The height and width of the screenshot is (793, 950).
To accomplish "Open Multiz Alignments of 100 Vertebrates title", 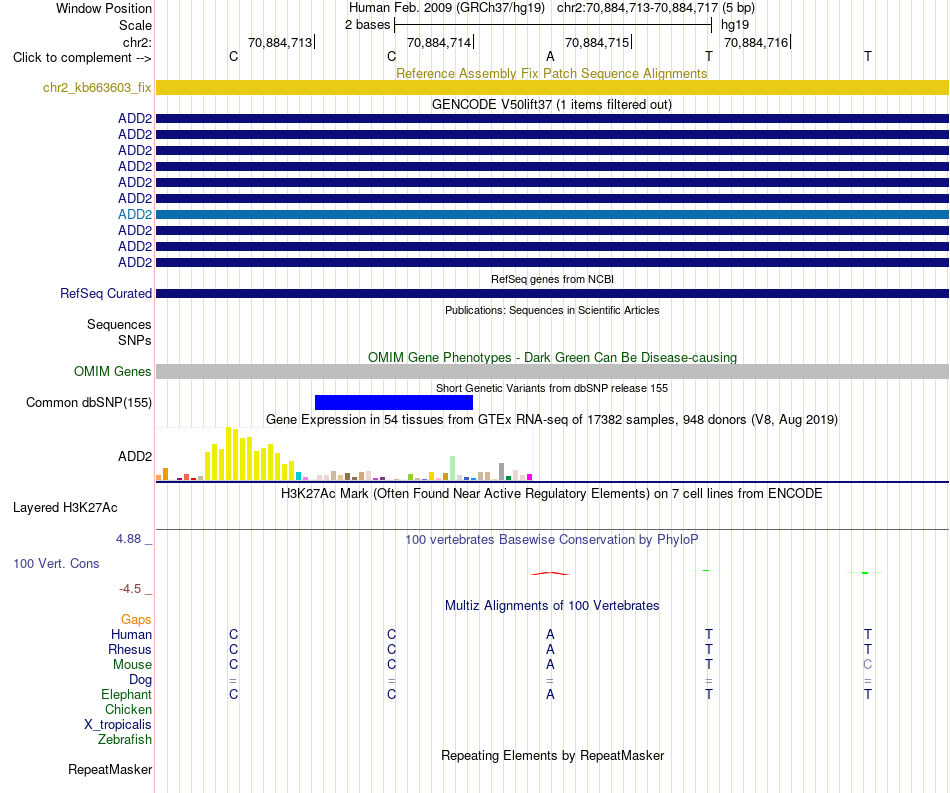I will [x=552, y=605].
